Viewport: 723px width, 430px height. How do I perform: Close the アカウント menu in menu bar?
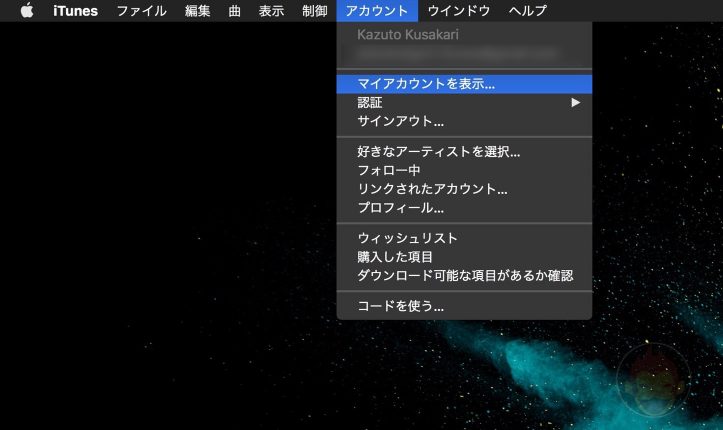[377, 10]
